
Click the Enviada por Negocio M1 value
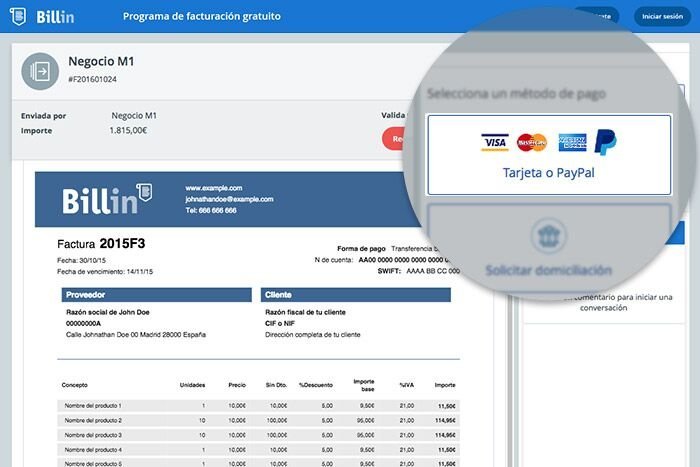[134, 116]
